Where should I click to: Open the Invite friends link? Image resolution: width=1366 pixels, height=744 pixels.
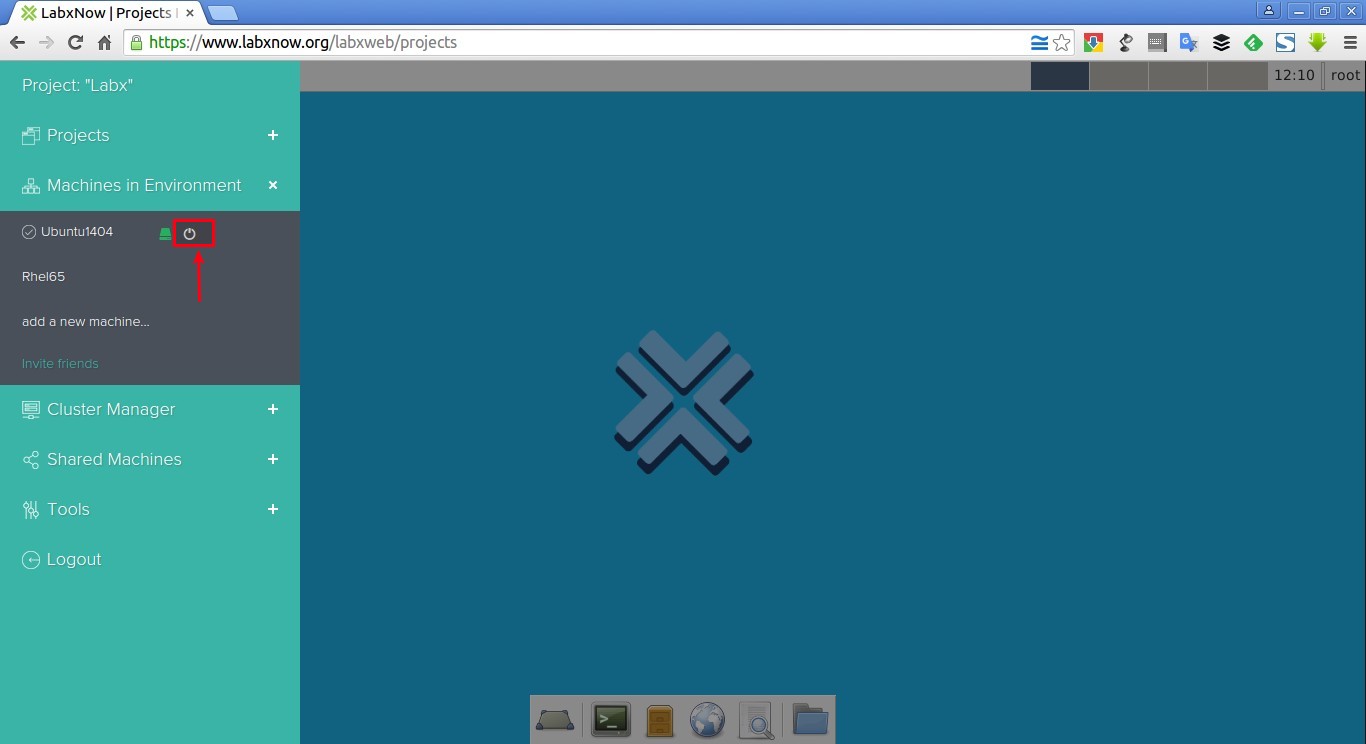click(x=60, y=363)
